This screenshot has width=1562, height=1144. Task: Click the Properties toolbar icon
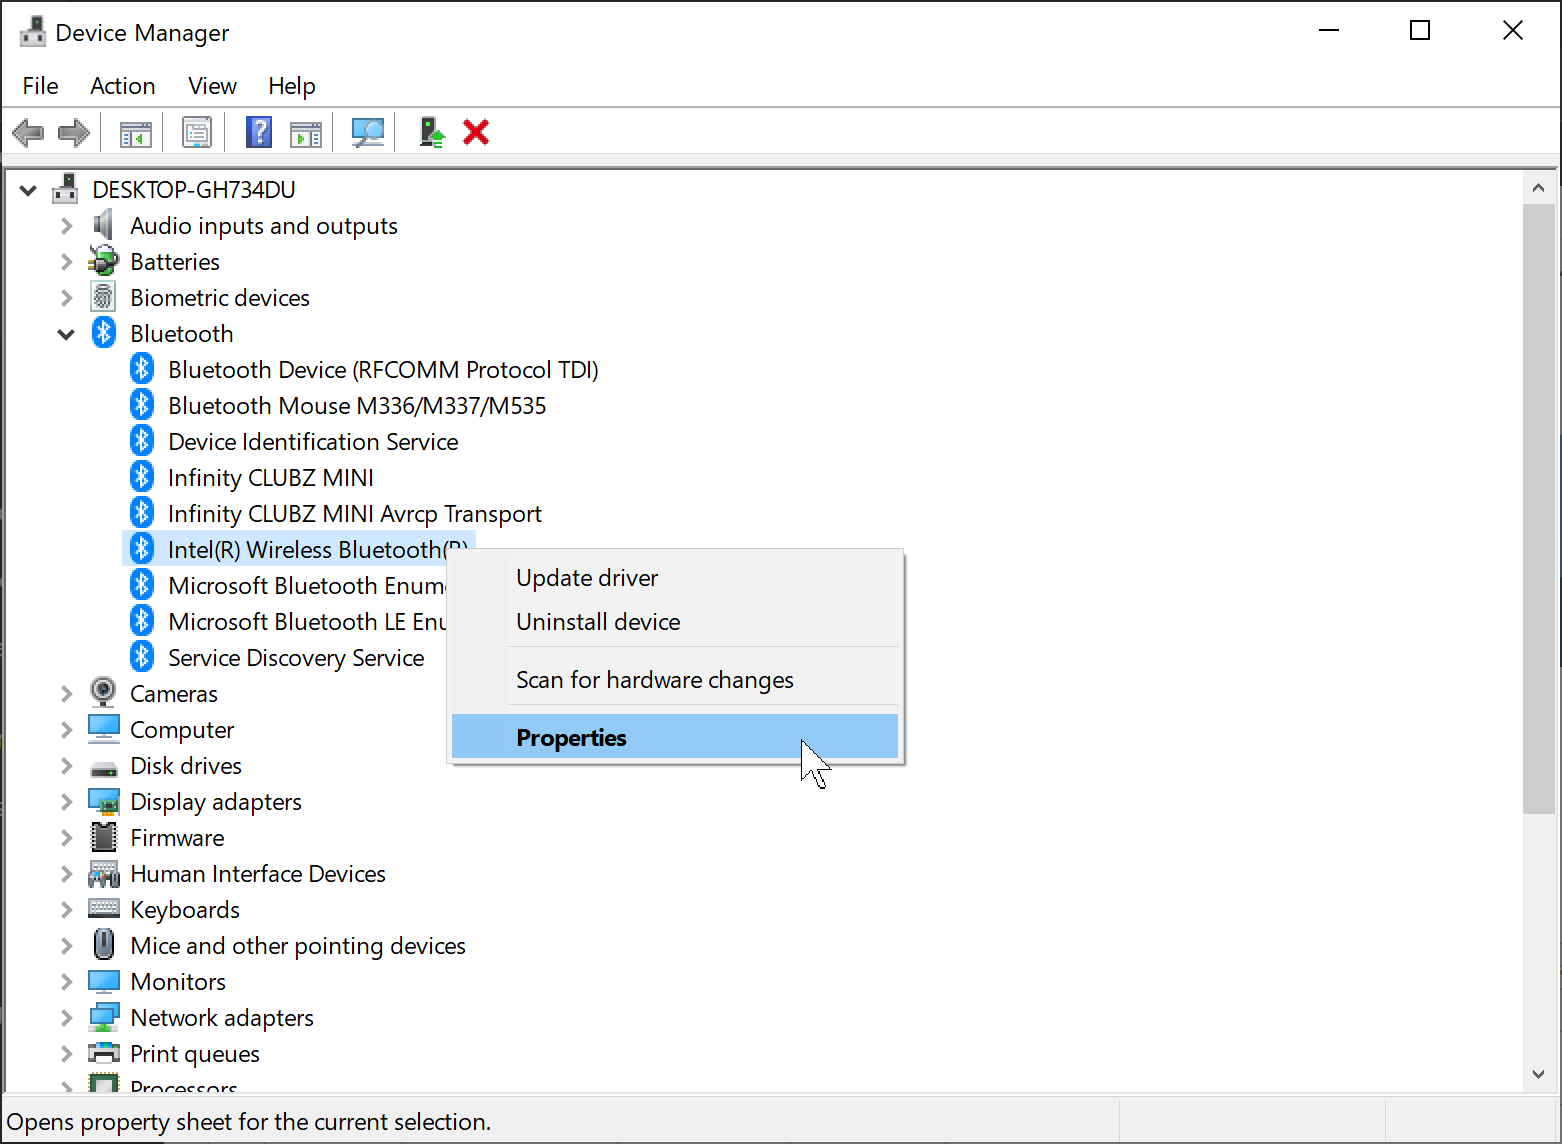197,132
